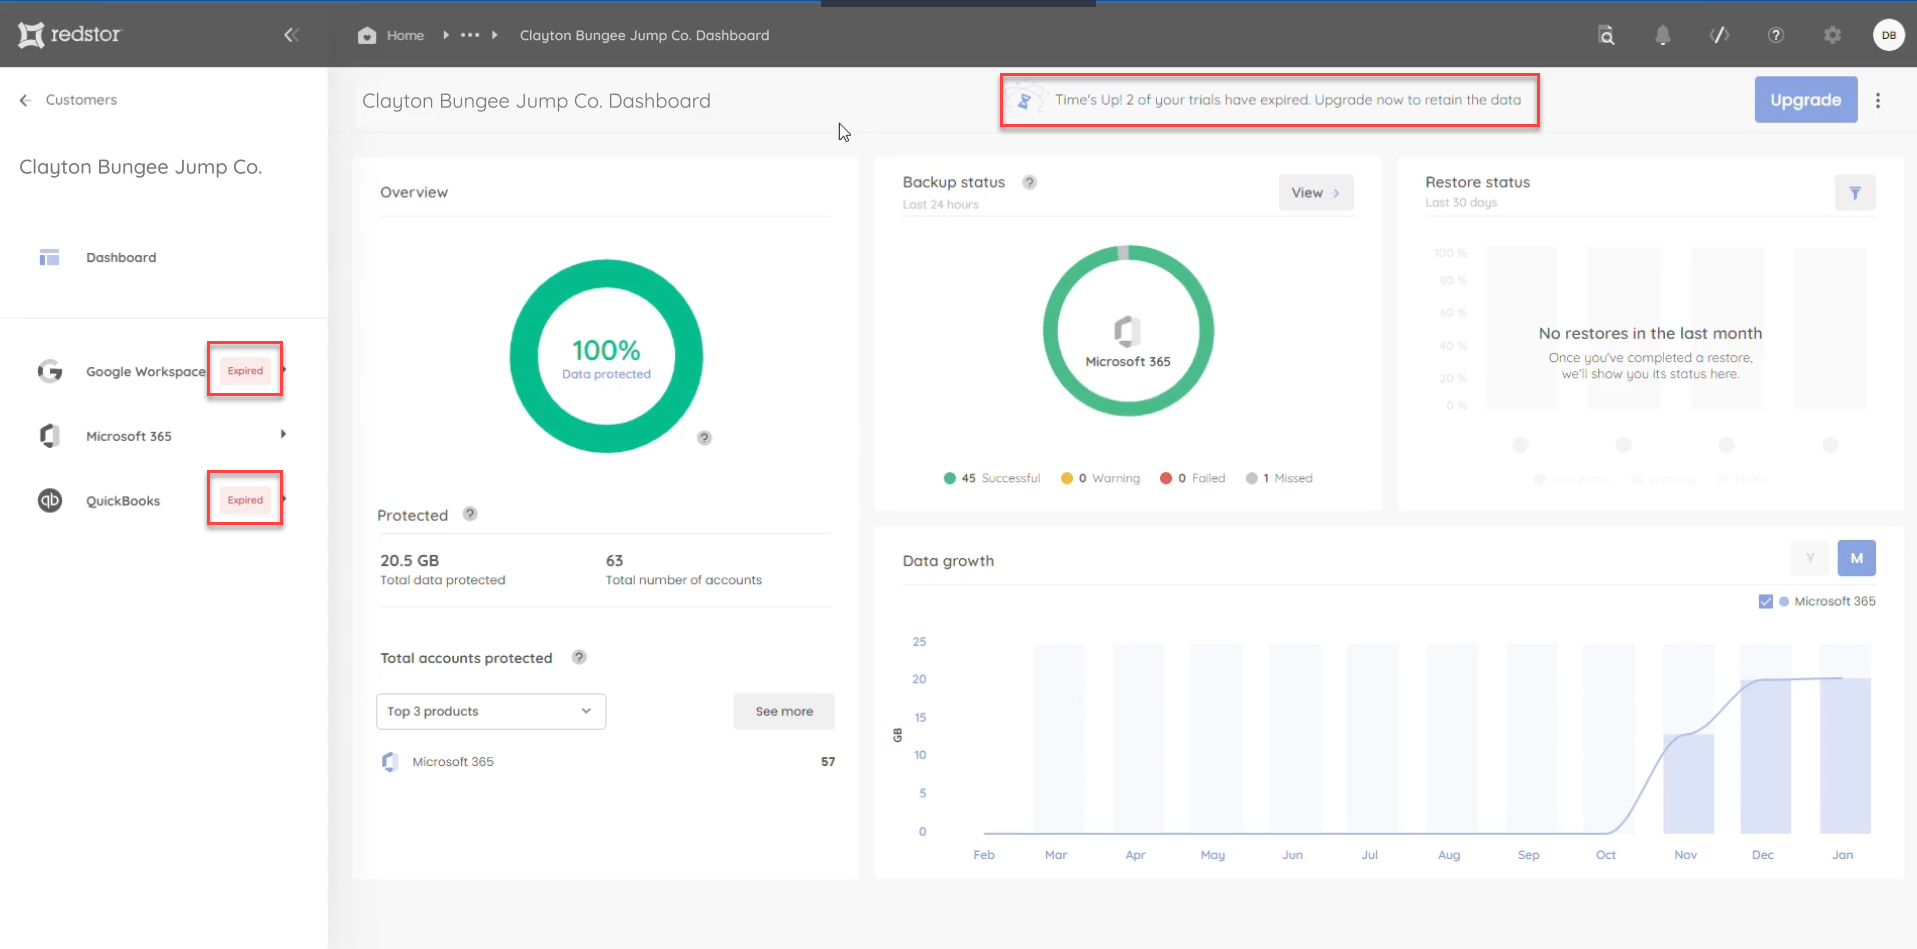Select QuickBooks in the sidebar
The width and height of the screenshot is (1917, 949).
click(x=123, y=500)
